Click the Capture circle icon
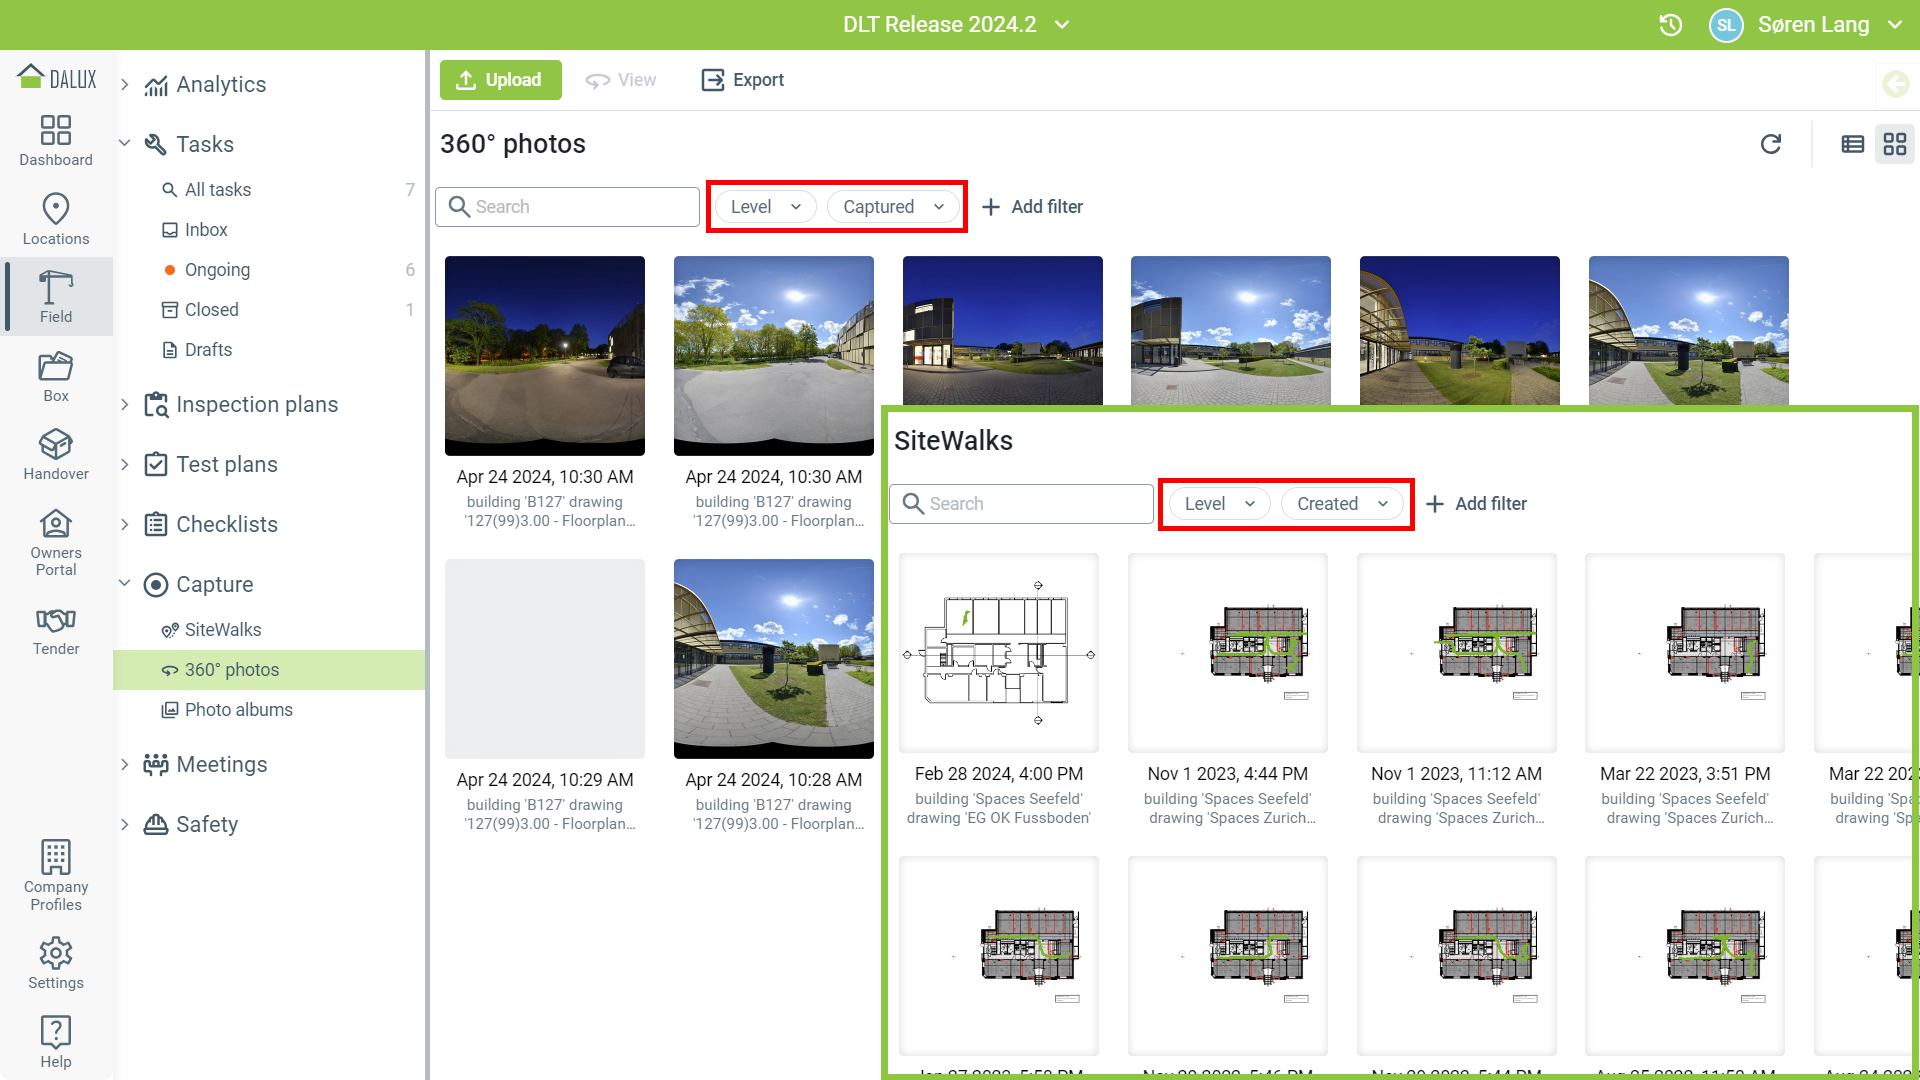 (155, 584)
